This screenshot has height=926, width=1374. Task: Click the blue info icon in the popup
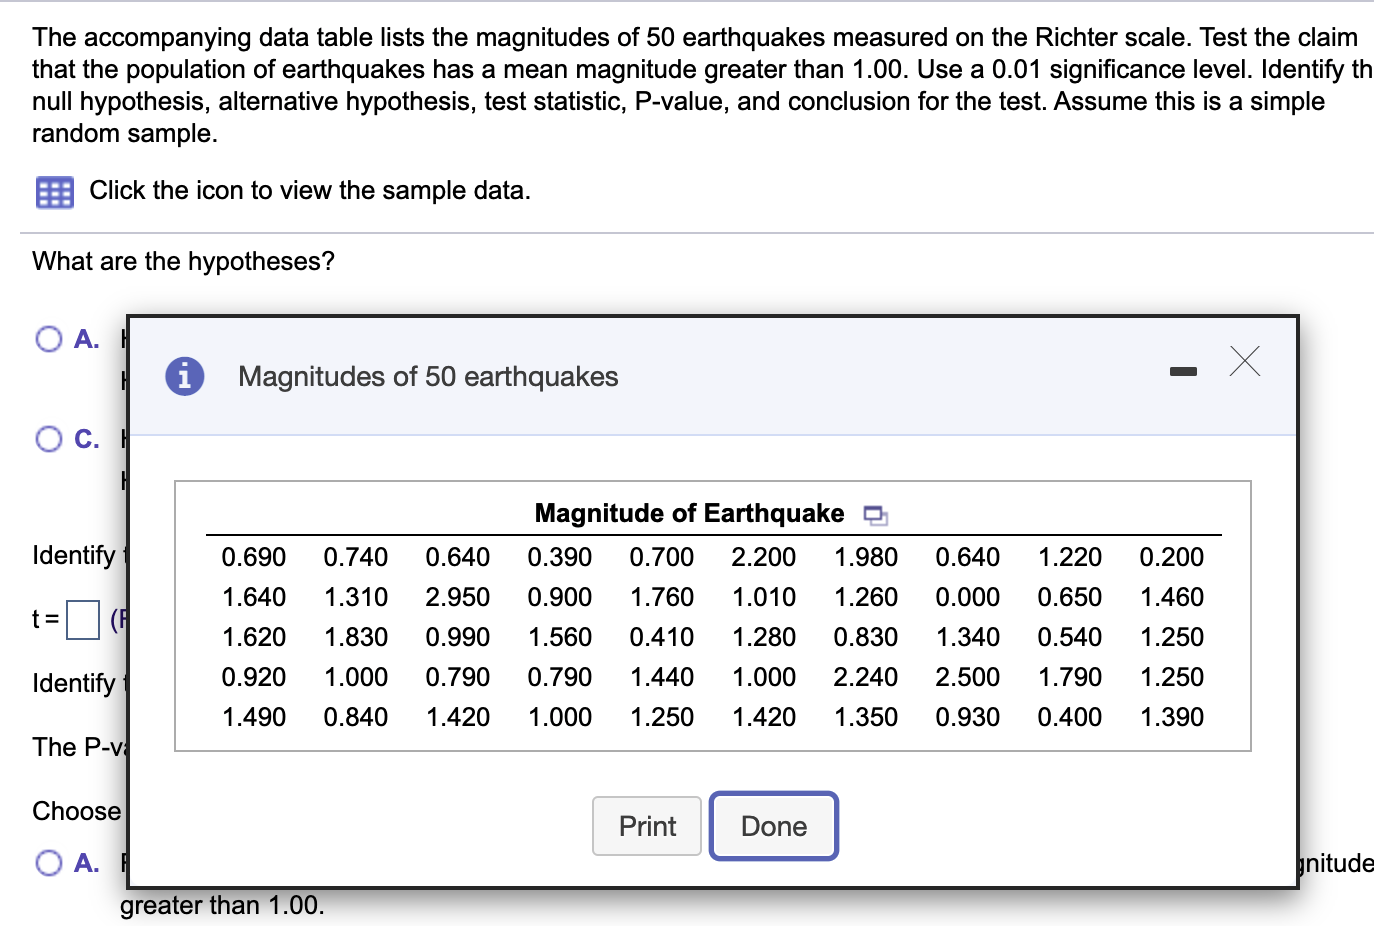tap(183, 376)
